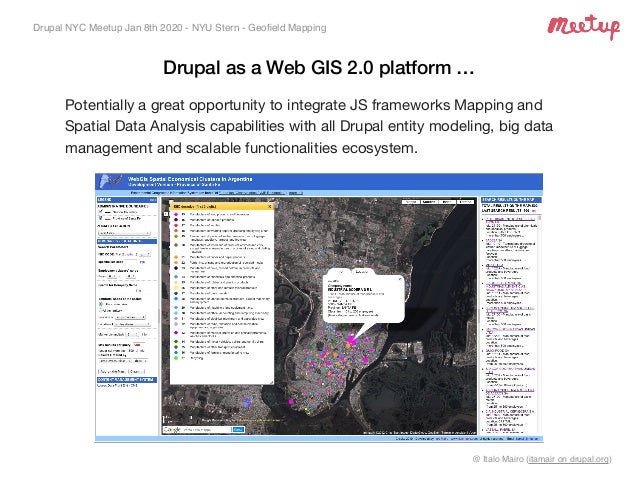Click the first magenta dot in the legend list

pyautogui.click(x=176, y=214)
